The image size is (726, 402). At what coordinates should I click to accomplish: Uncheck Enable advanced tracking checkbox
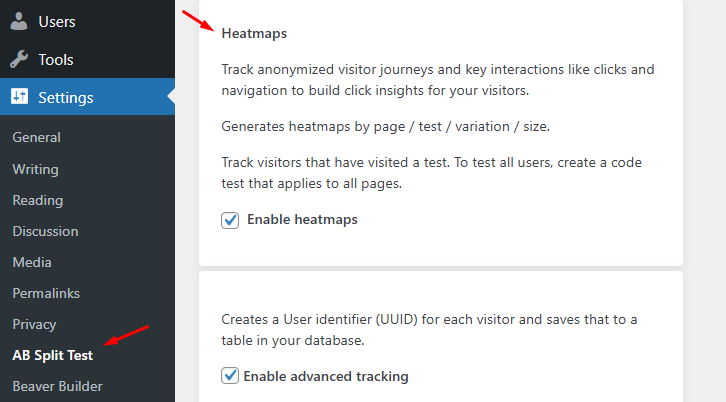tap(230, 377)
